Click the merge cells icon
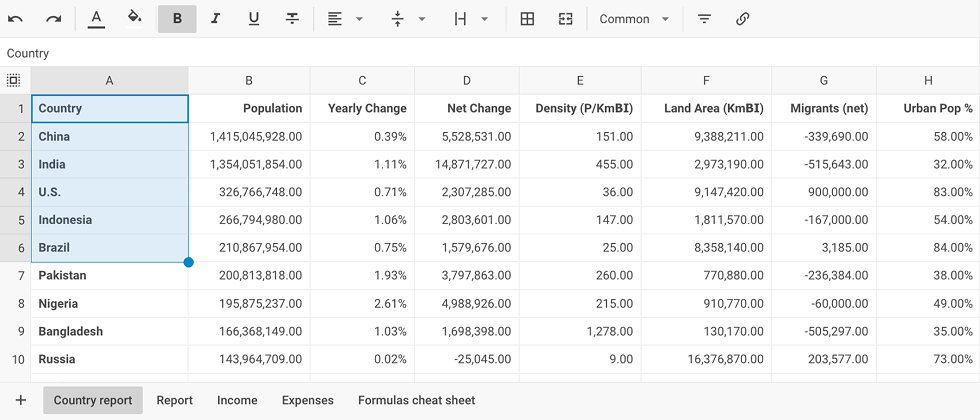 coord(565,19)
